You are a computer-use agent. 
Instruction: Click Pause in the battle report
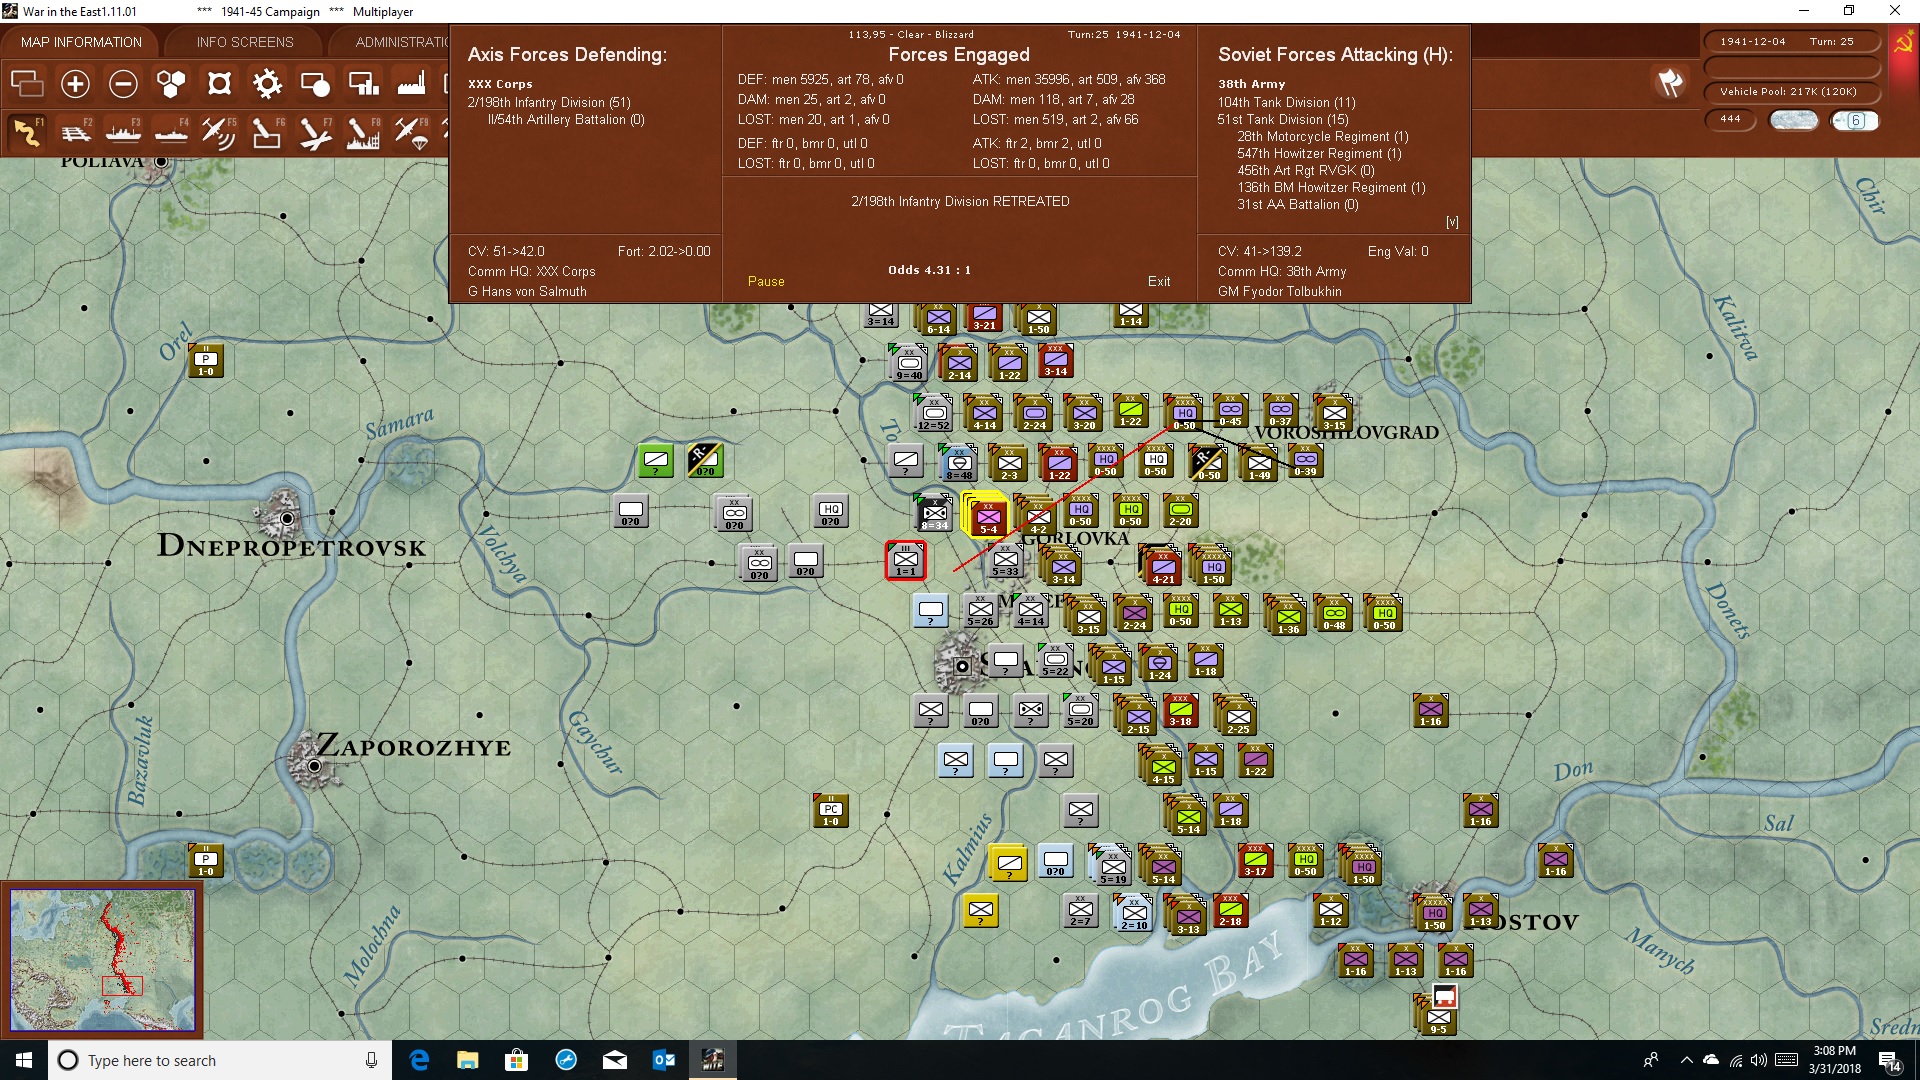766,281
